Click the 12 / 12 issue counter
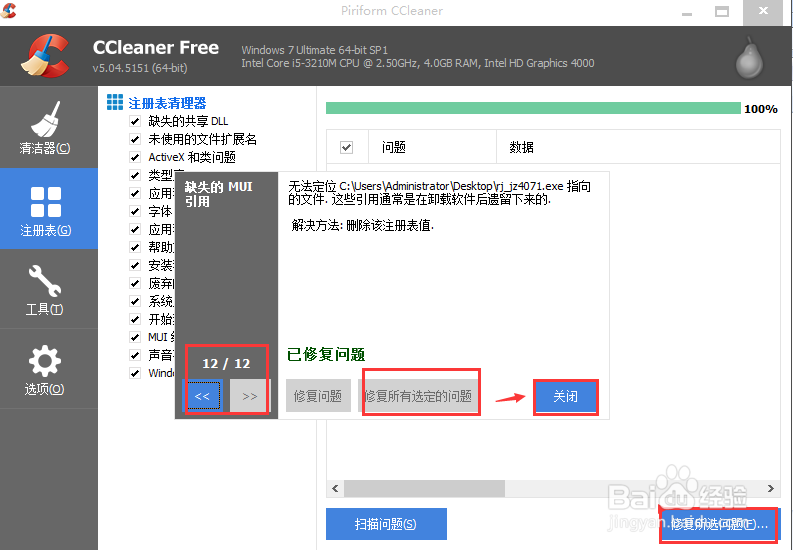 point(226,363)
